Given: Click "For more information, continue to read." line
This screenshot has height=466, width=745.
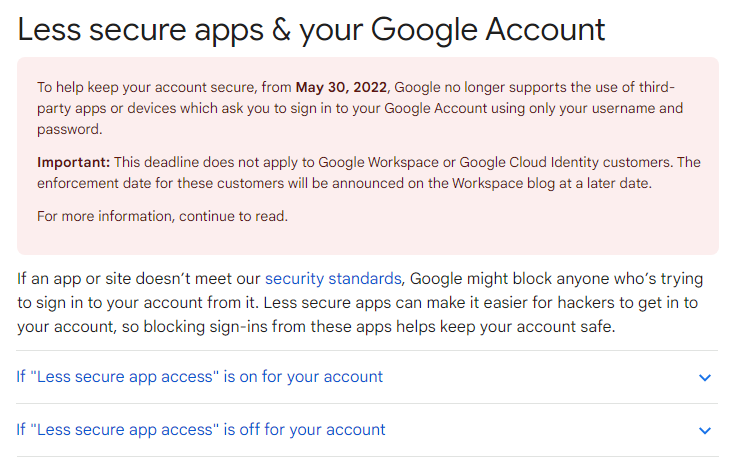Looking at the screenshot, I should tap(162, 217).
